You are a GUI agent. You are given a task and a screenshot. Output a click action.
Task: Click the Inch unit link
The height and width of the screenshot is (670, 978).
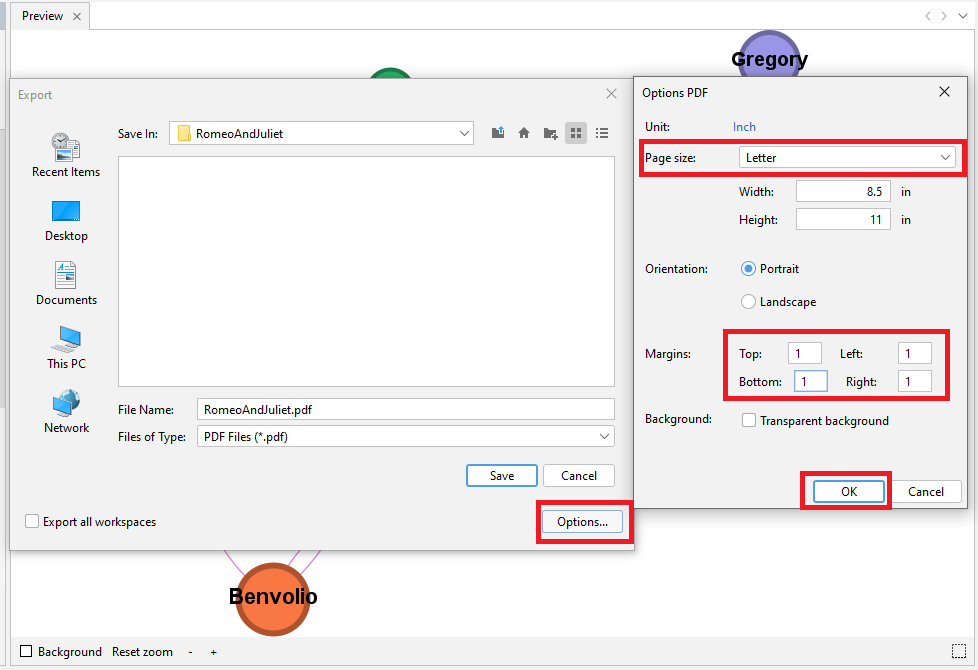[x=744, y=126]
